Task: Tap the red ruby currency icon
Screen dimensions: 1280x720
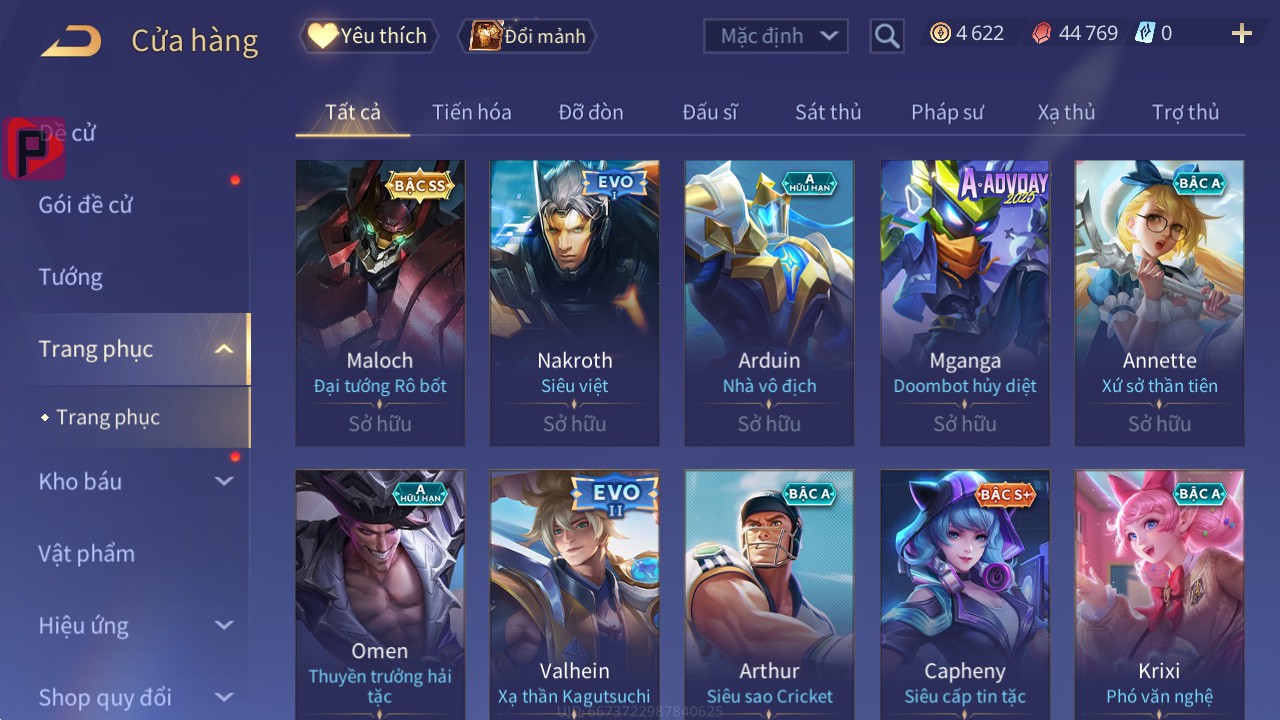Action: pos(1042,34)
